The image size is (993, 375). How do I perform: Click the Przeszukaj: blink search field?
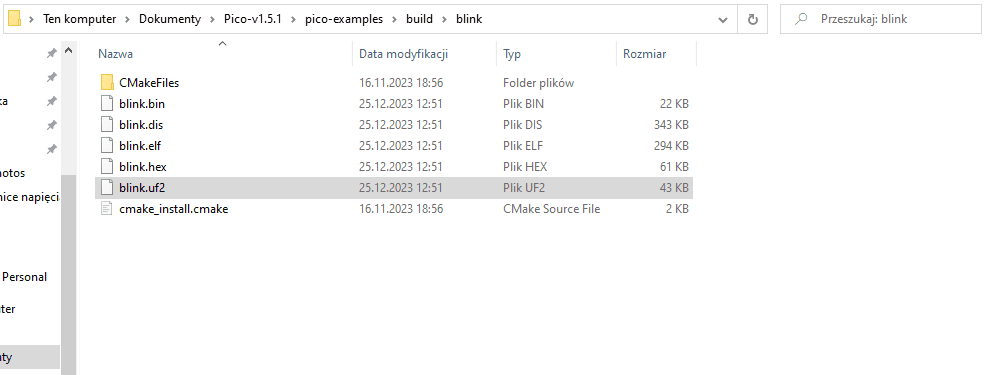pos(881,19)
